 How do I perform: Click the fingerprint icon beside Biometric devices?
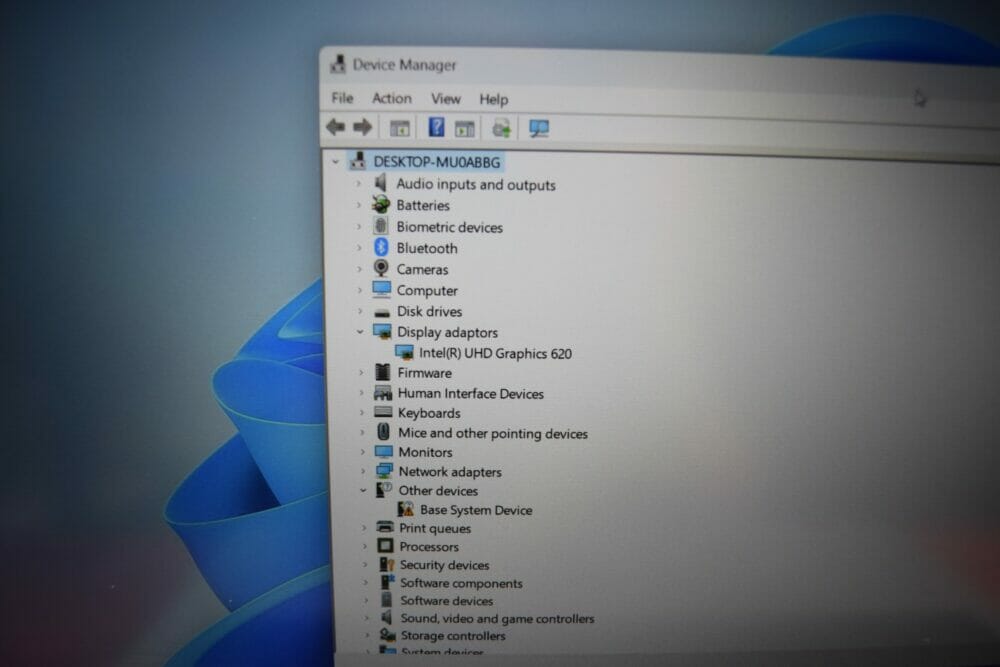(381, 226)
